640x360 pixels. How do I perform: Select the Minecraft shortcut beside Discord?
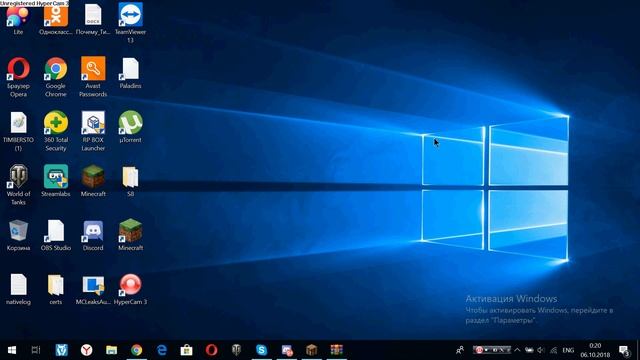[130, 235]
